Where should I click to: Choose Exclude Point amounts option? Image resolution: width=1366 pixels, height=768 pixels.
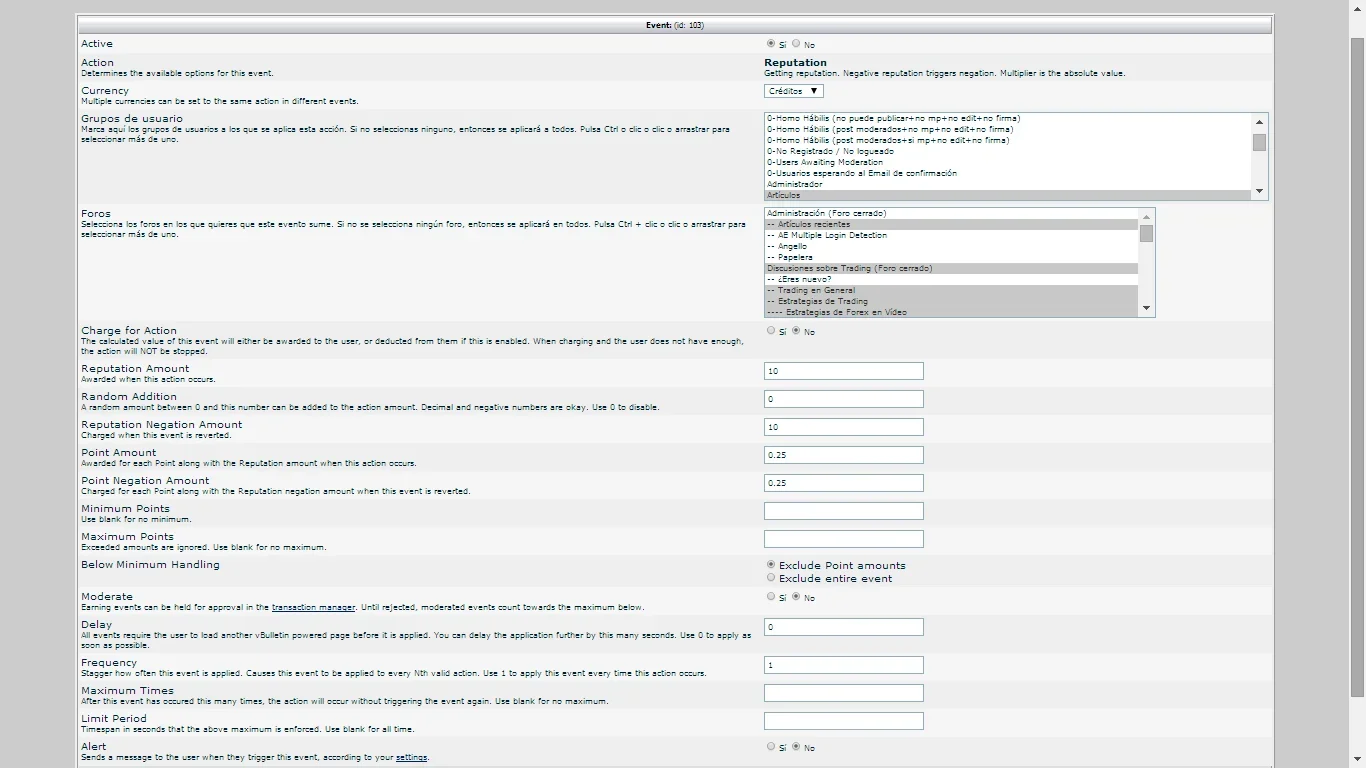point(771,565)
